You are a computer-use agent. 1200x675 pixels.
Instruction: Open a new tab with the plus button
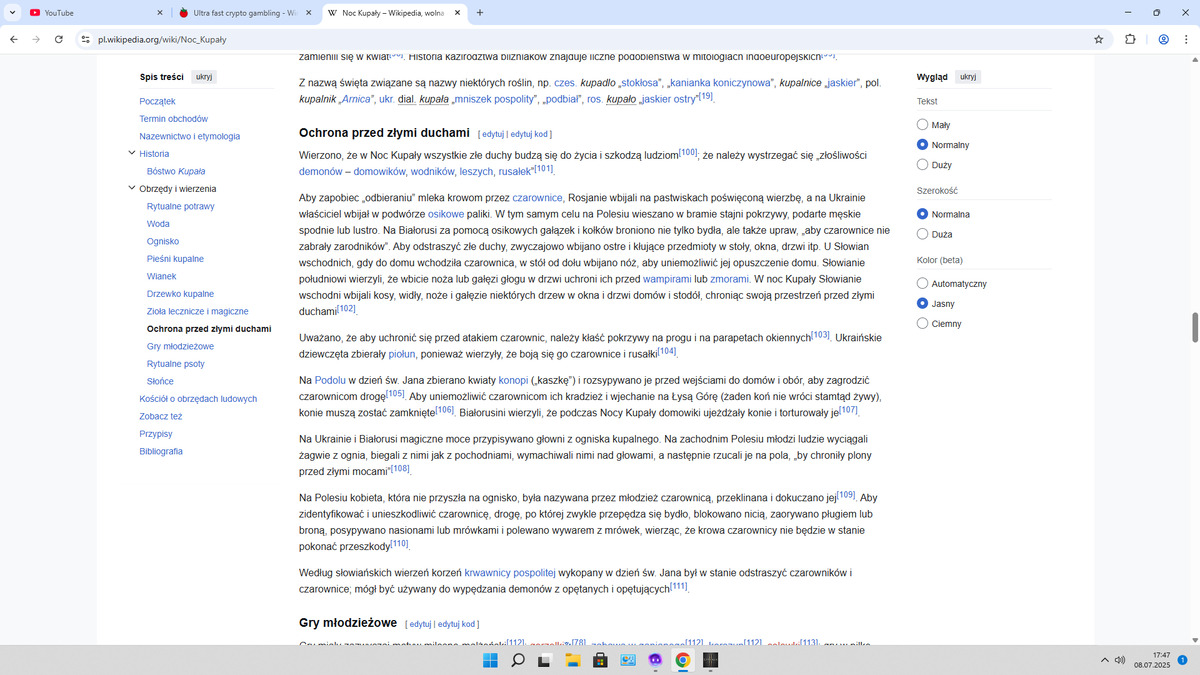(480, 13)
